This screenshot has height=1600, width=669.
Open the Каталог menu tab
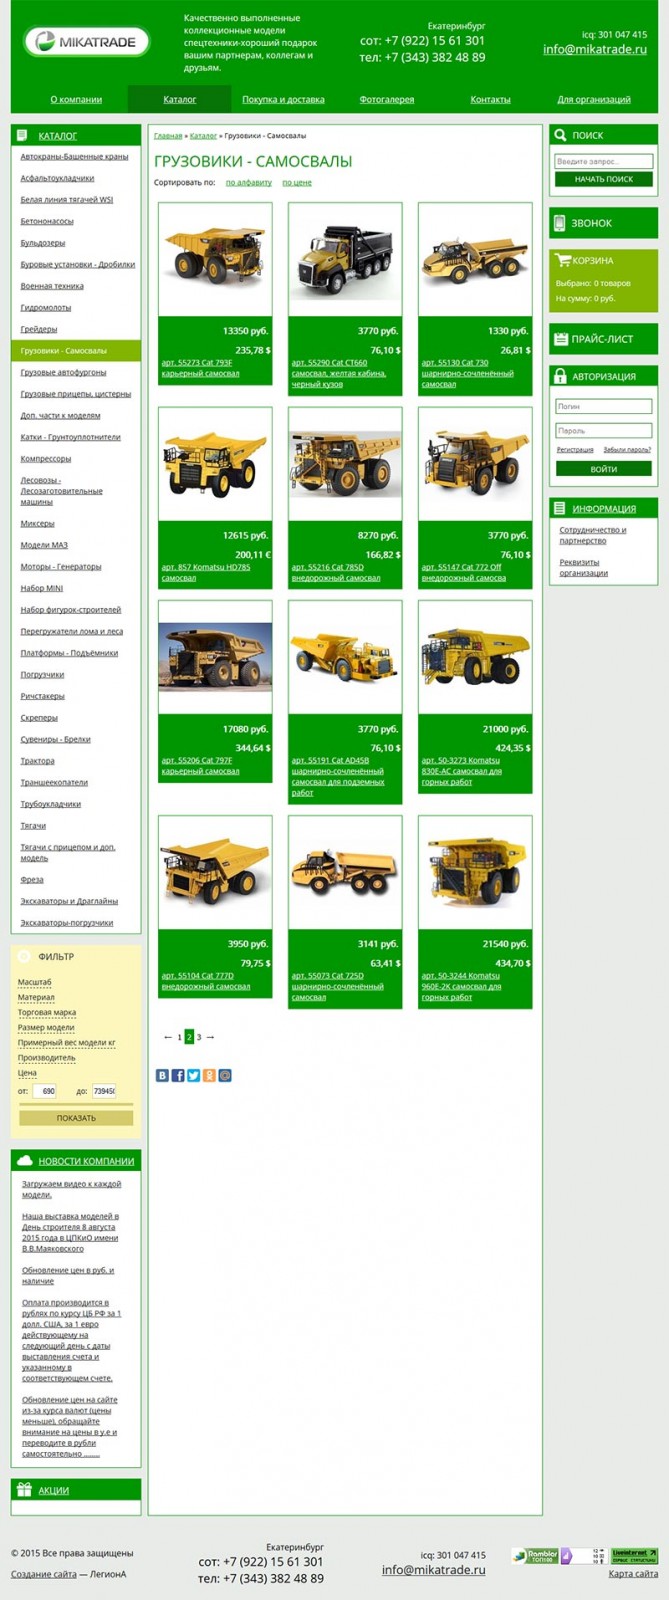coord(180,99)
